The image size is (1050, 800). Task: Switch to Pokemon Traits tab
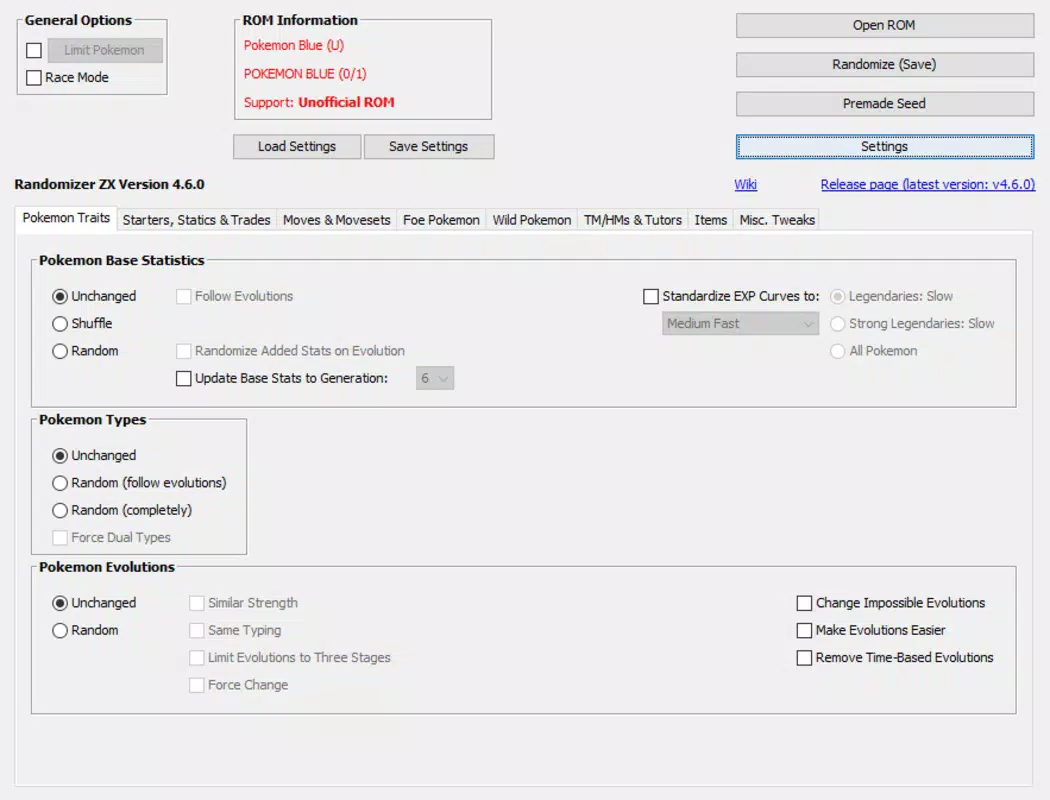66,218
